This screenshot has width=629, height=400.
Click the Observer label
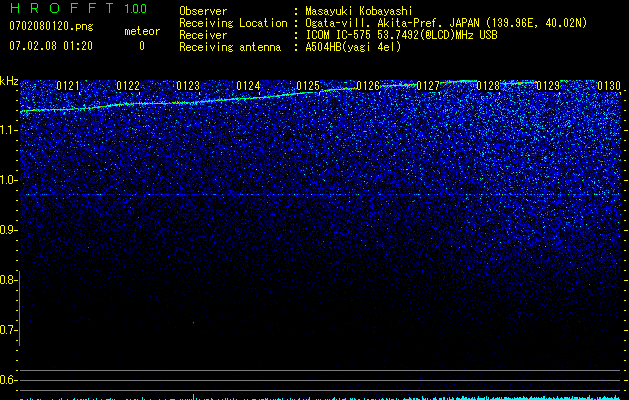[203, 11]
